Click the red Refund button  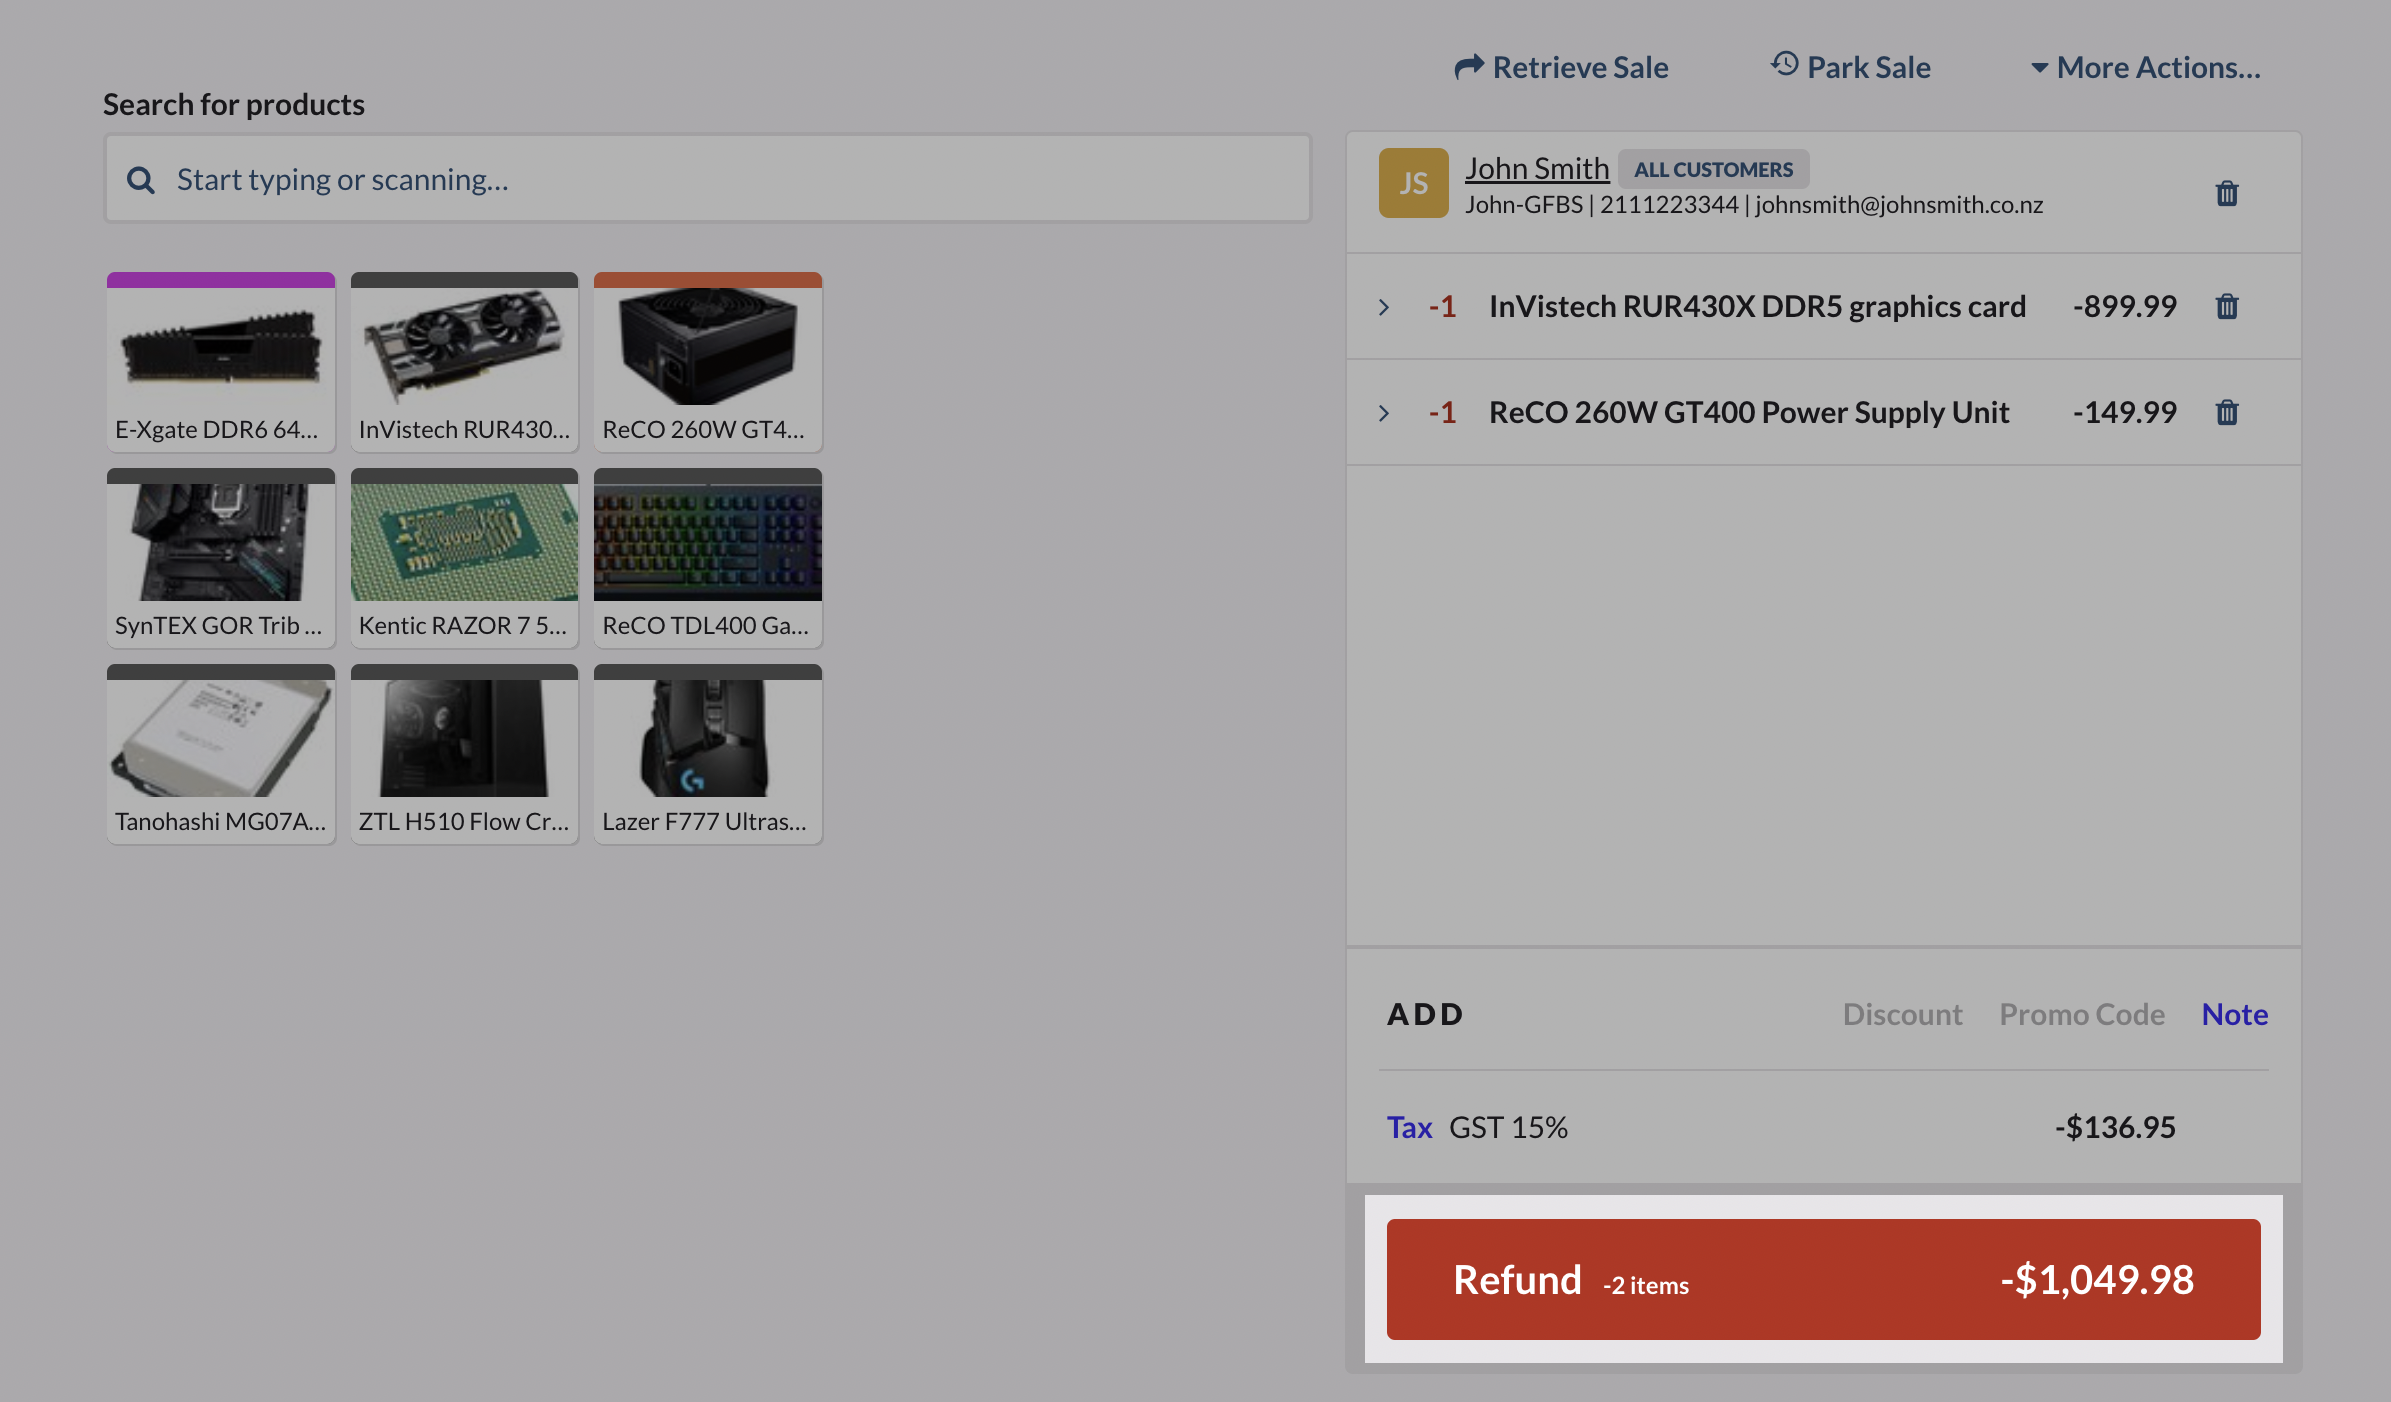click(1823, 1280)
